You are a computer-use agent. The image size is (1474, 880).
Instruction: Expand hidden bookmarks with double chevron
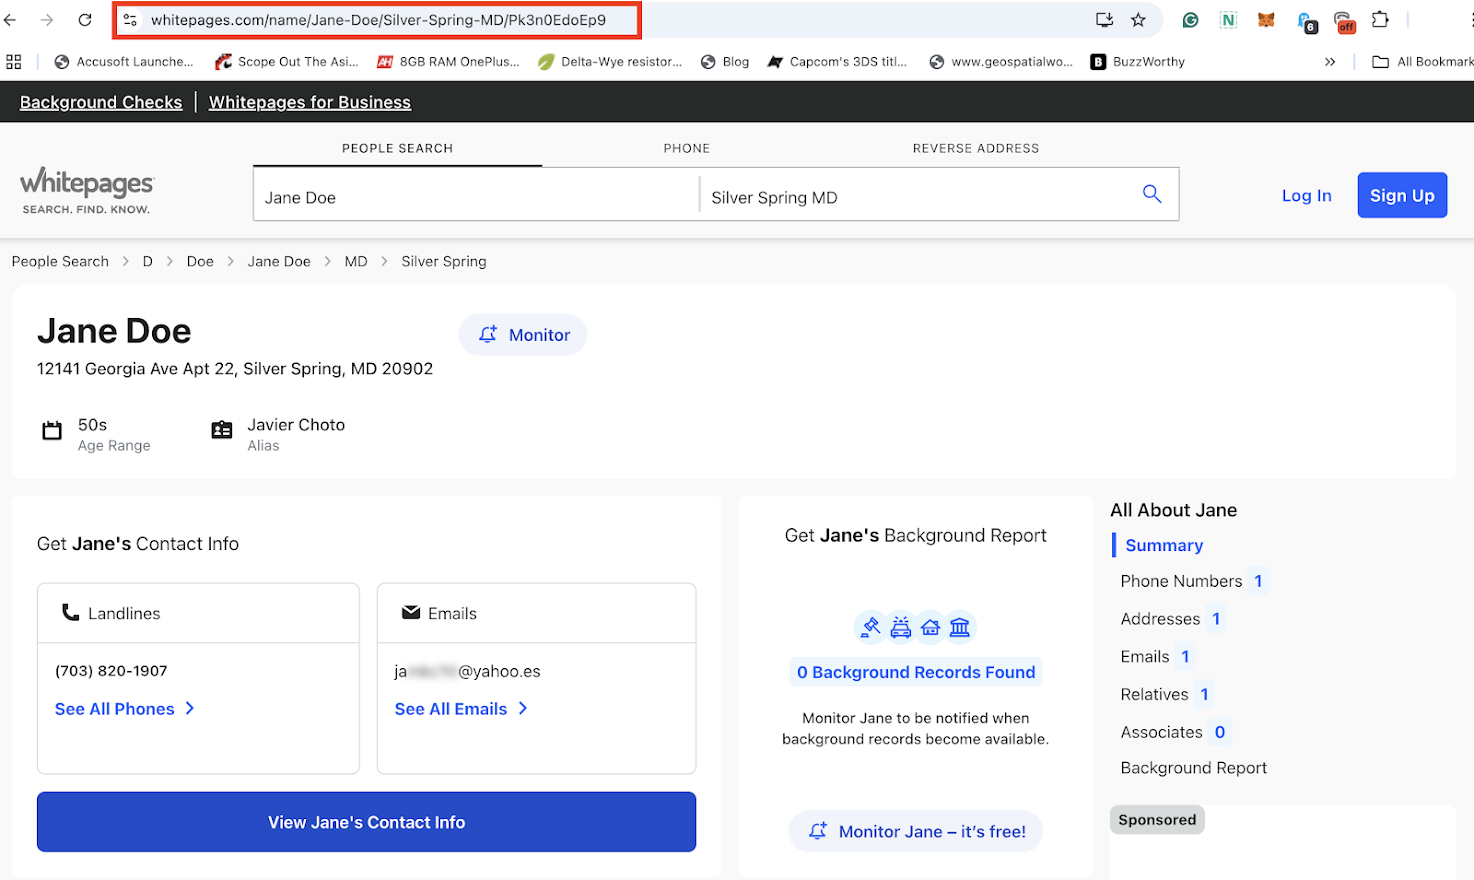pos(1330,62)
